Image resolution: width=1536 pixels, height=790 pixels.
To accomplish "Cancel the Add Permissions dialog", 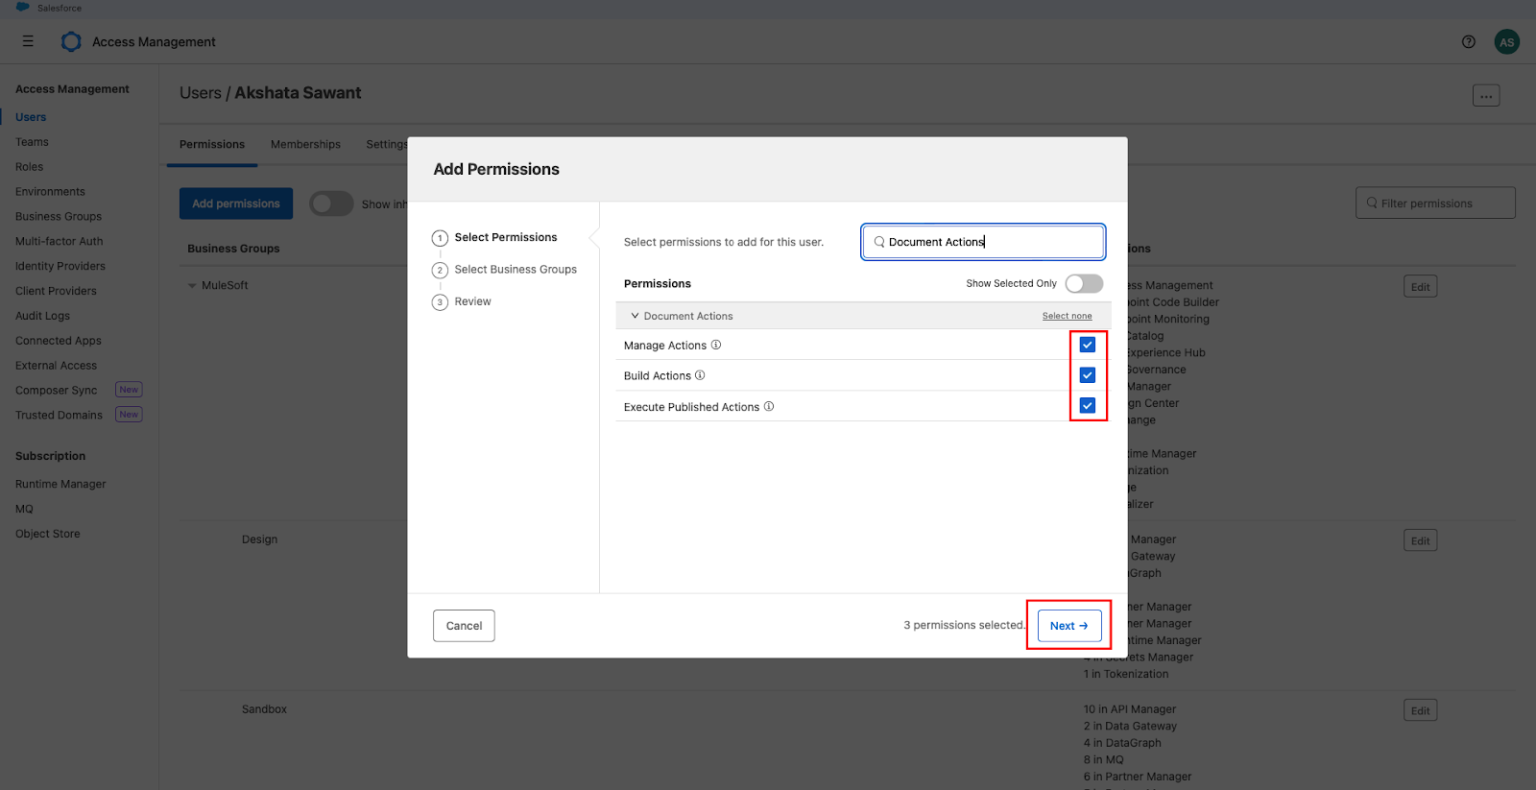I will click(x=464, y=626).
